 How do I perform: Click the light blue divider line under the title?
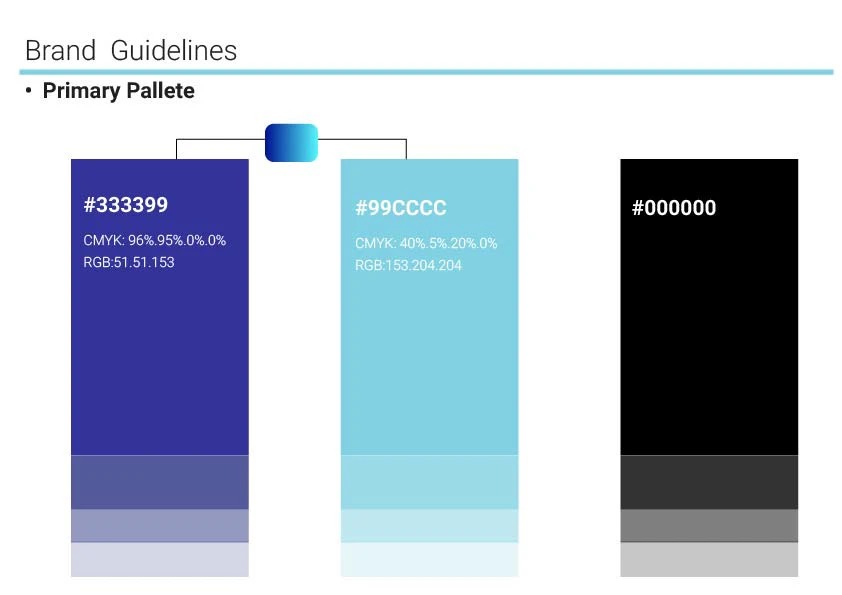426,72
